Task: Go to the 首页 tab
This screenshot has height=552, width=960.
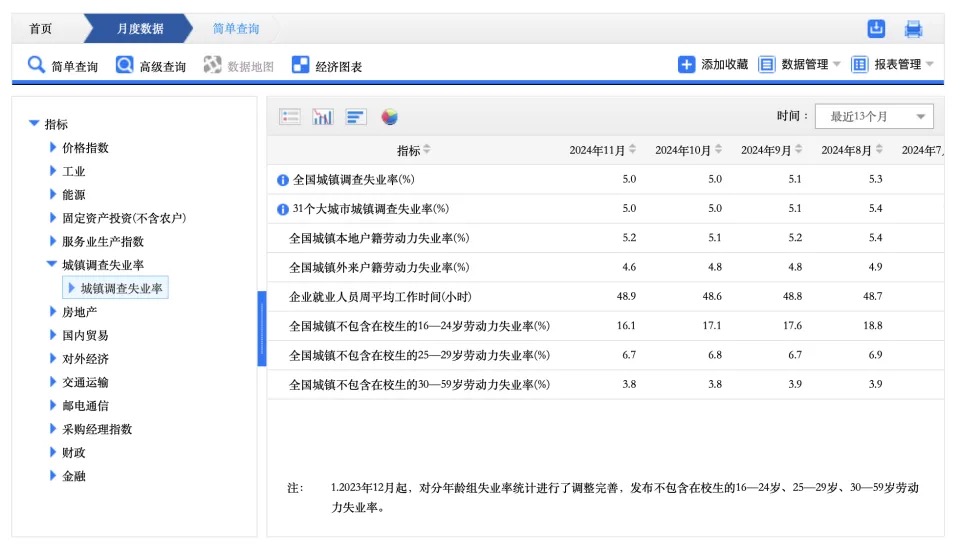Action: 41,29
